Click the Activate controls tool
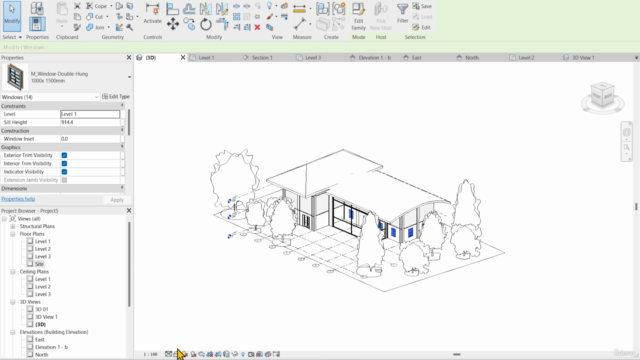 click(x=152, y=13)
